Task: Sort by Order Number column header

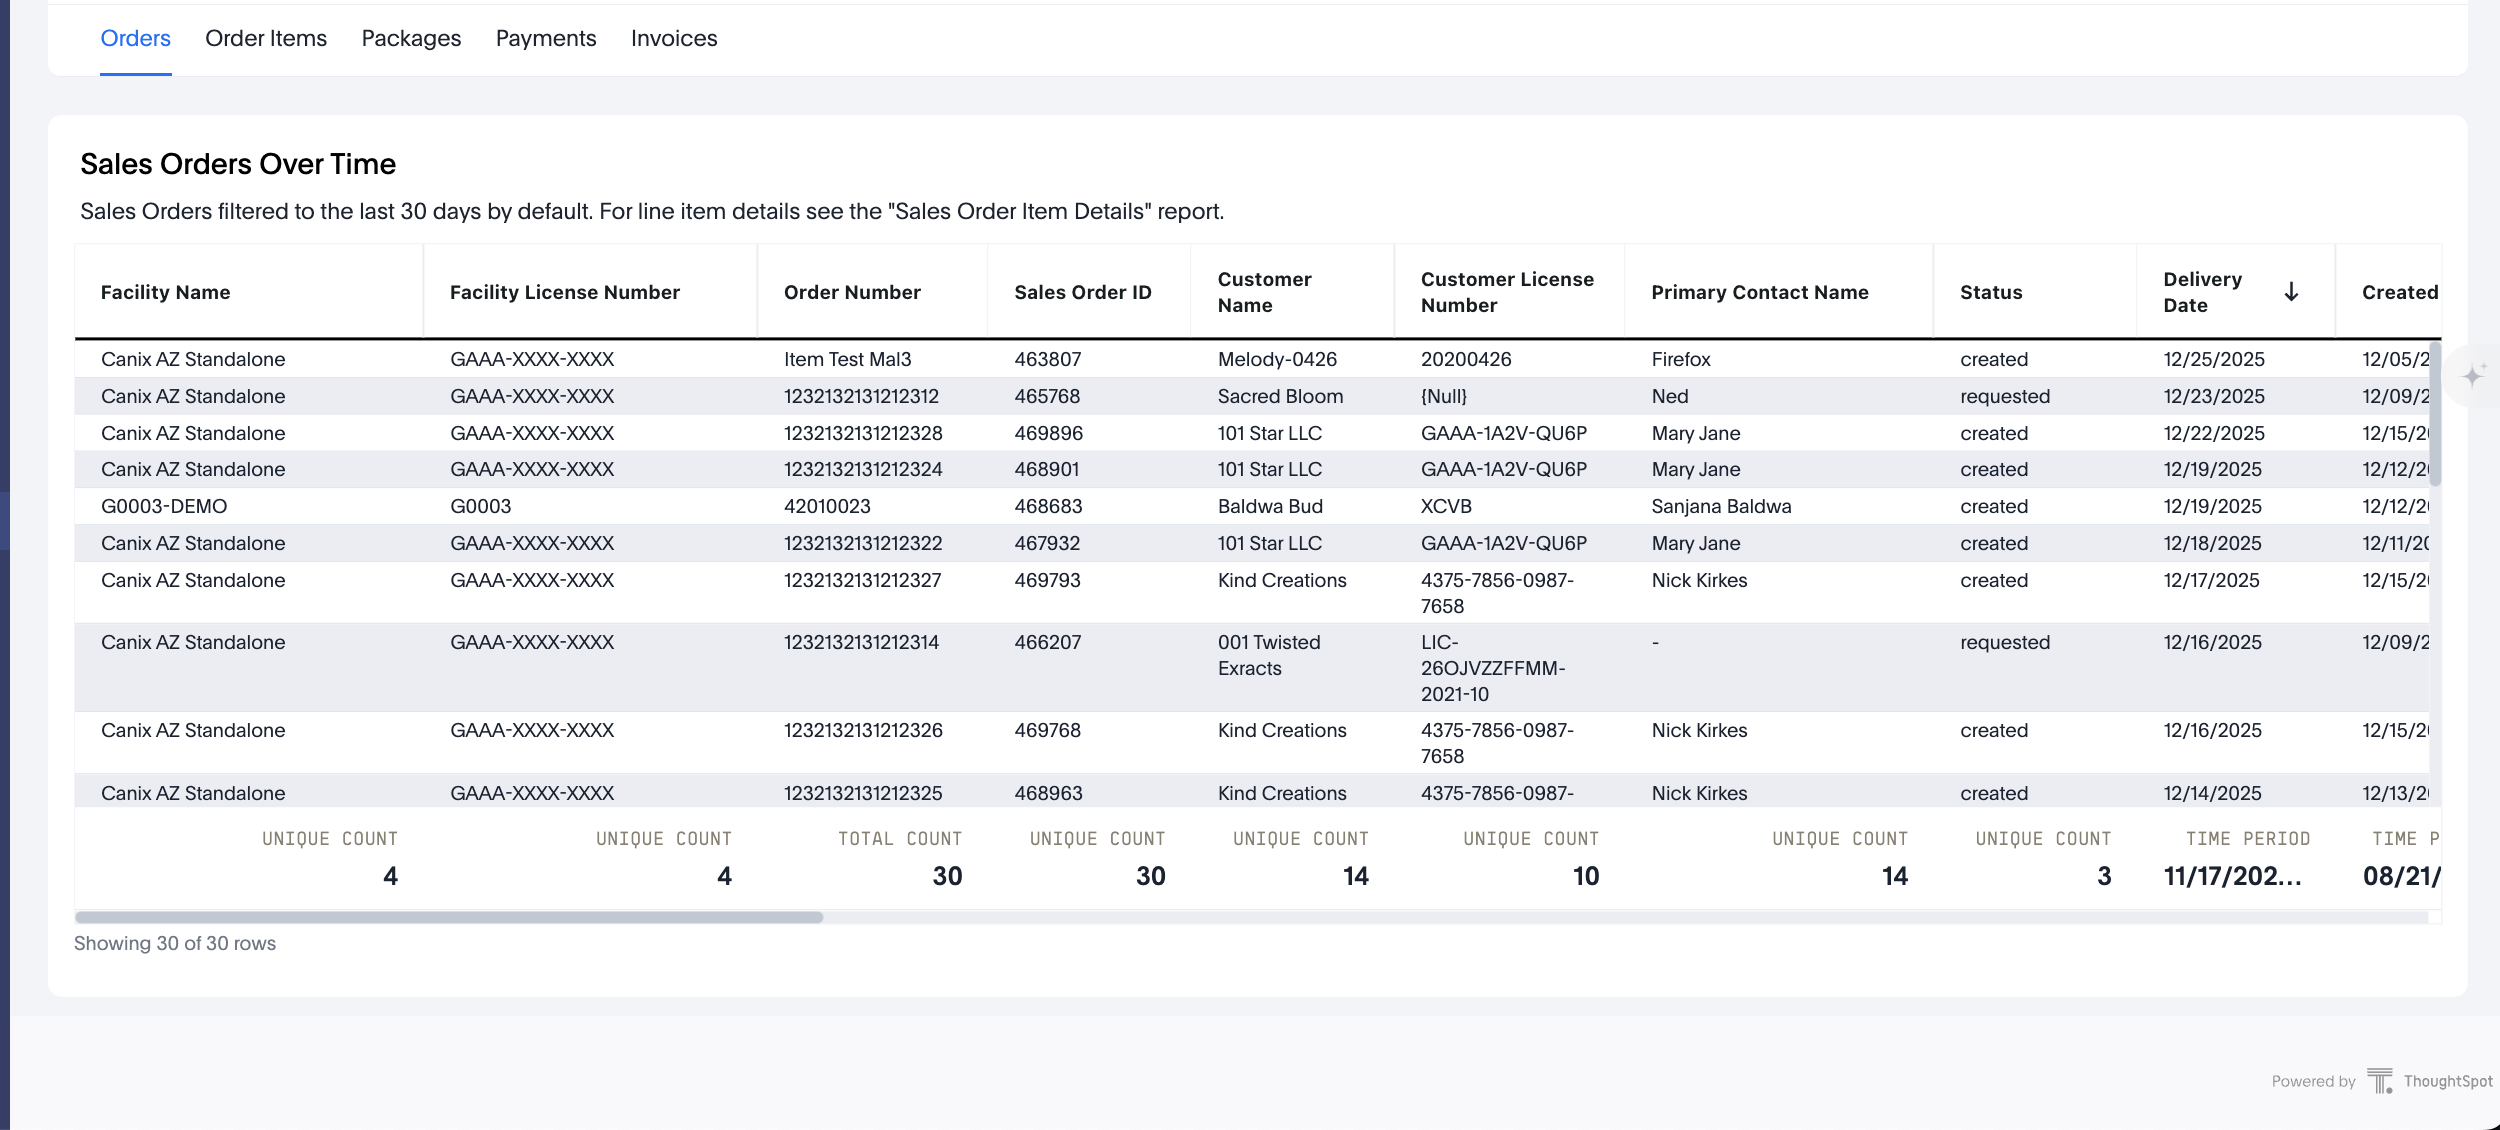Action: click(x=852, y=292)
